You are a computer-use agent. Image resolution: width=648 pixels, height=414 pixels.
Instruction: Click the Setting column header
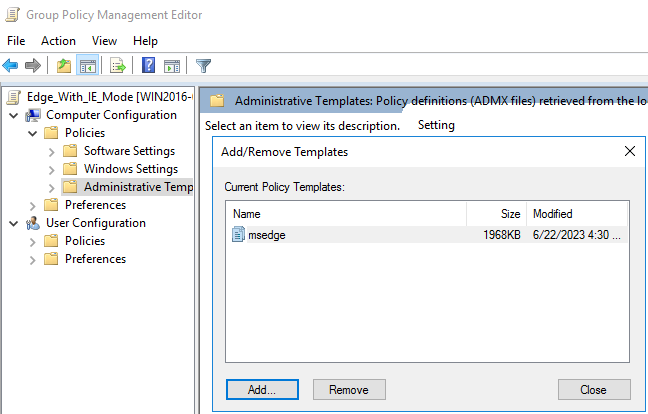pyautogui.click(x=436, y=125)
